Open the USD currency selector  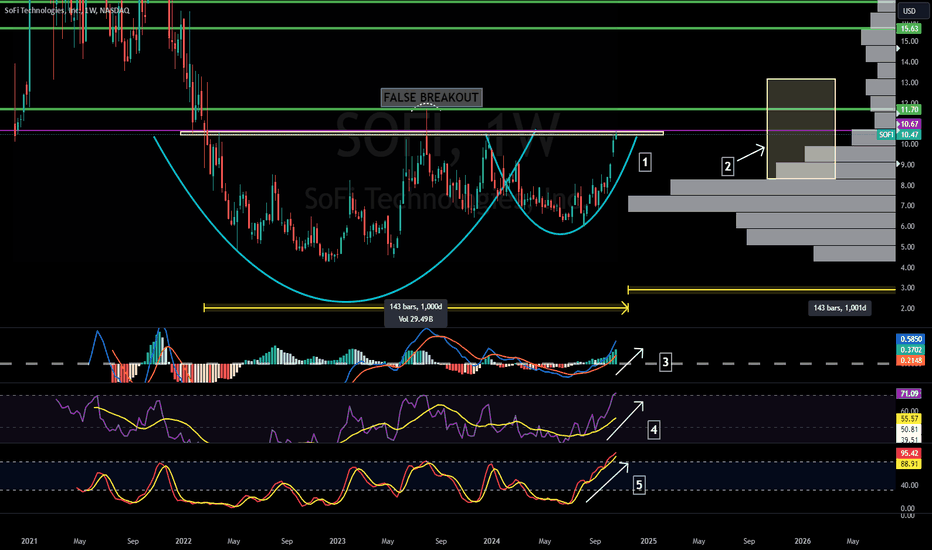909,11
